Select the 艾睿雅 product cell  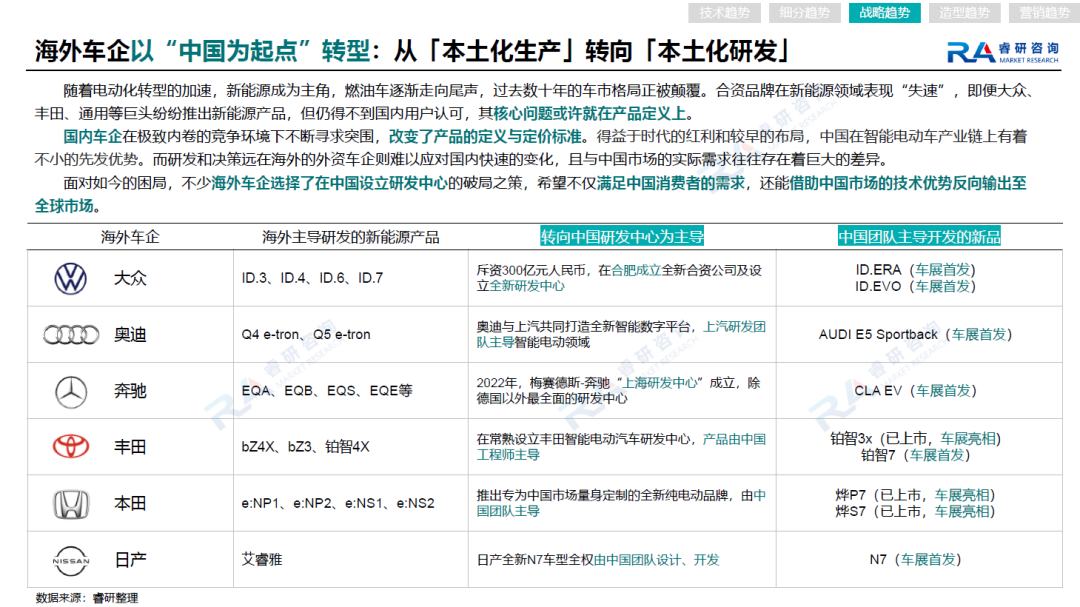pyautogui.click(x=262, y=560)
